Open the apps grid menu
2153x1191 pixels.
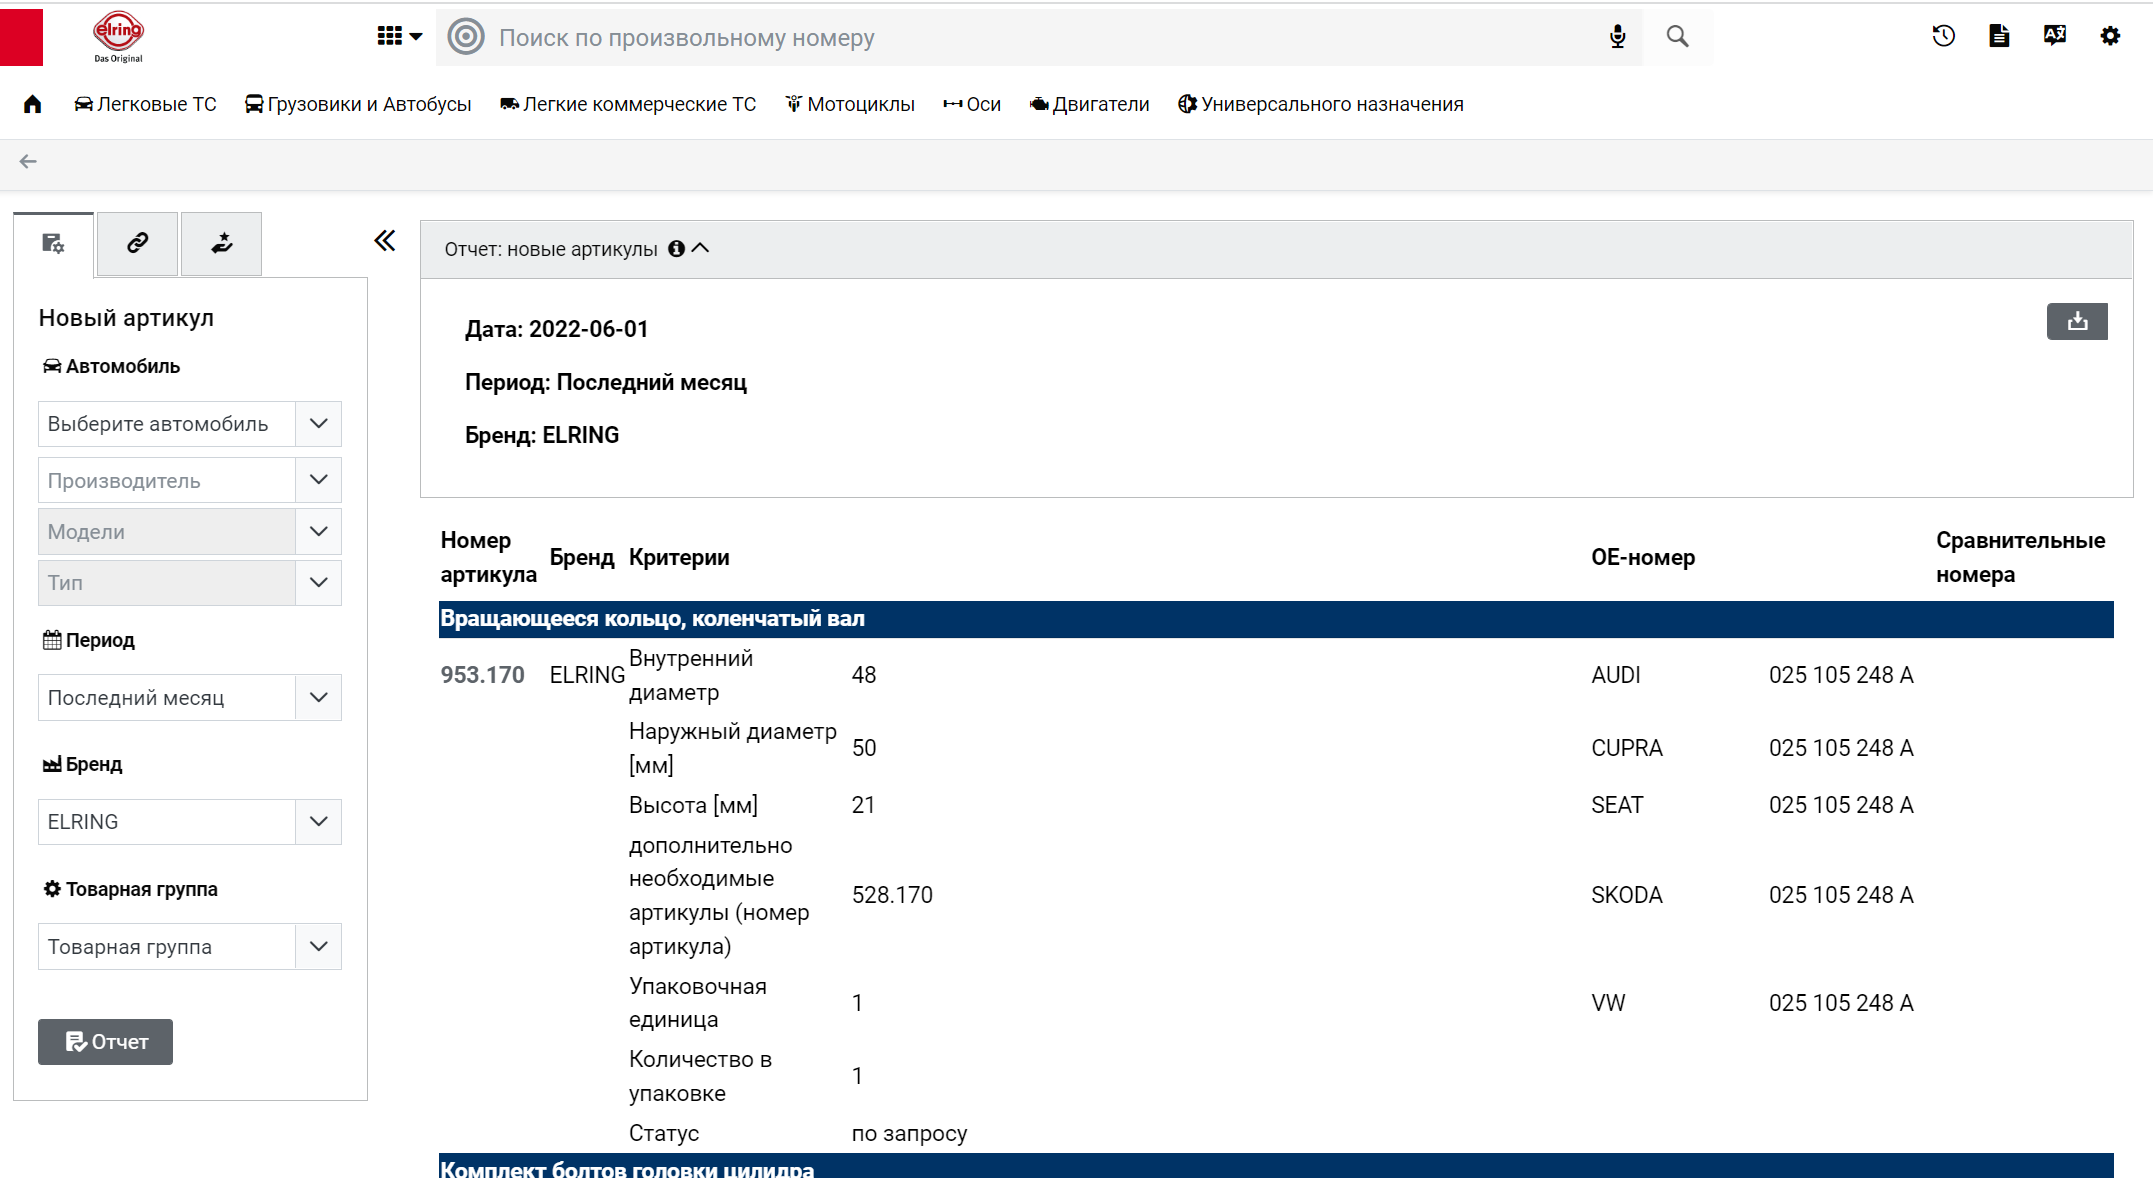click(399, 37)
